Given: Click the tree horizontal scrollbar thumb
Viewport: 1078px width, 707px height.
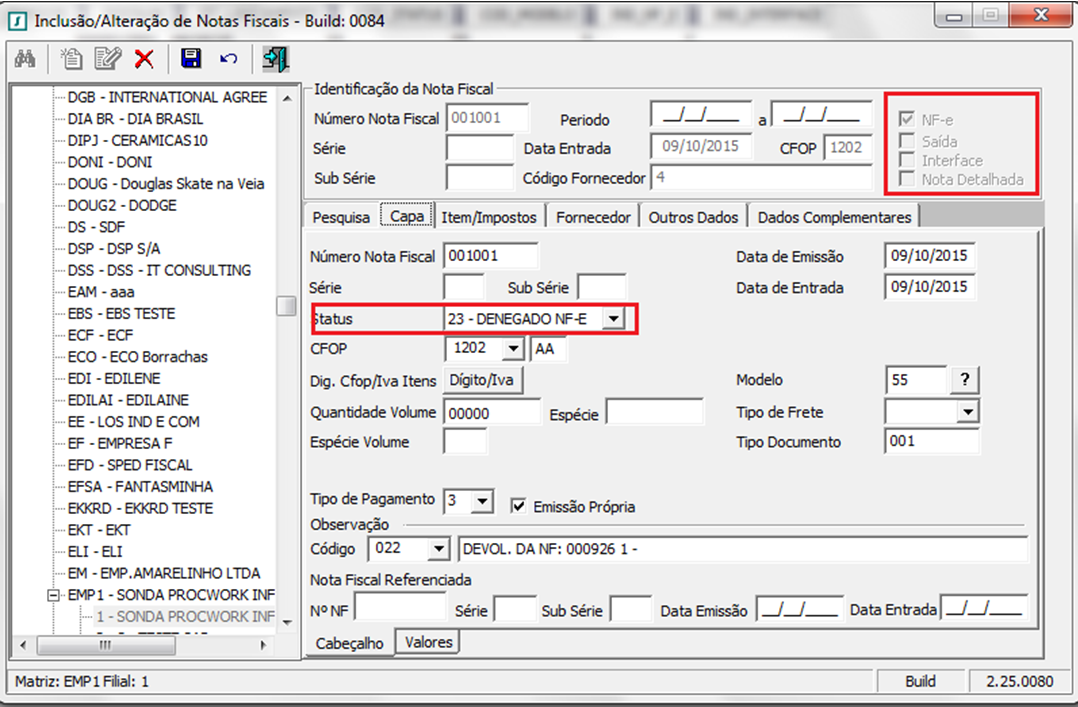Looking at the screenshot, I should point(106,645).
